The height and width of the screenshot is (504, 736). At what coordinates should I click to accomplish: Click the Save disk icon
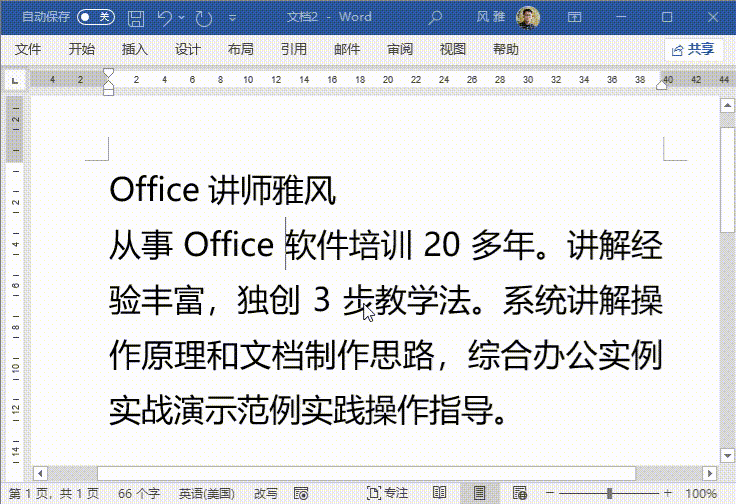[136, 17]
